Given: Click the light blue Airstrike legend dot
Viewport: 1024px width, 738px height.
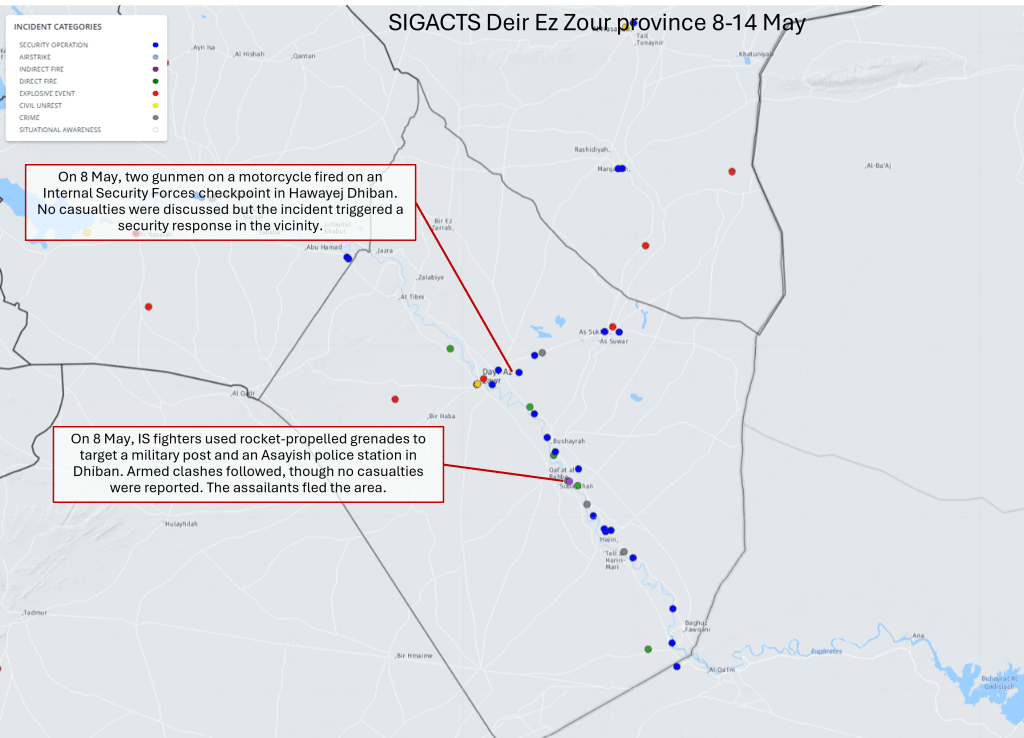Looking at the screenshot, I should click(155, 57).
